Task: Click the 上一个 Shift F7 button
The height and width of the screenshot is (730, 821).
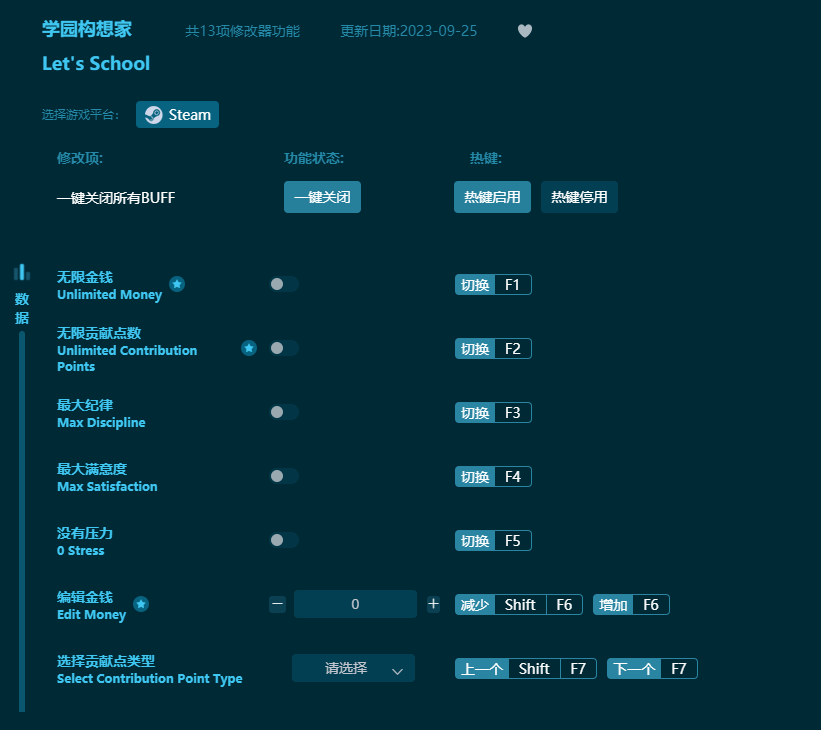Action: pyautogui.click(x=525, y=668)
